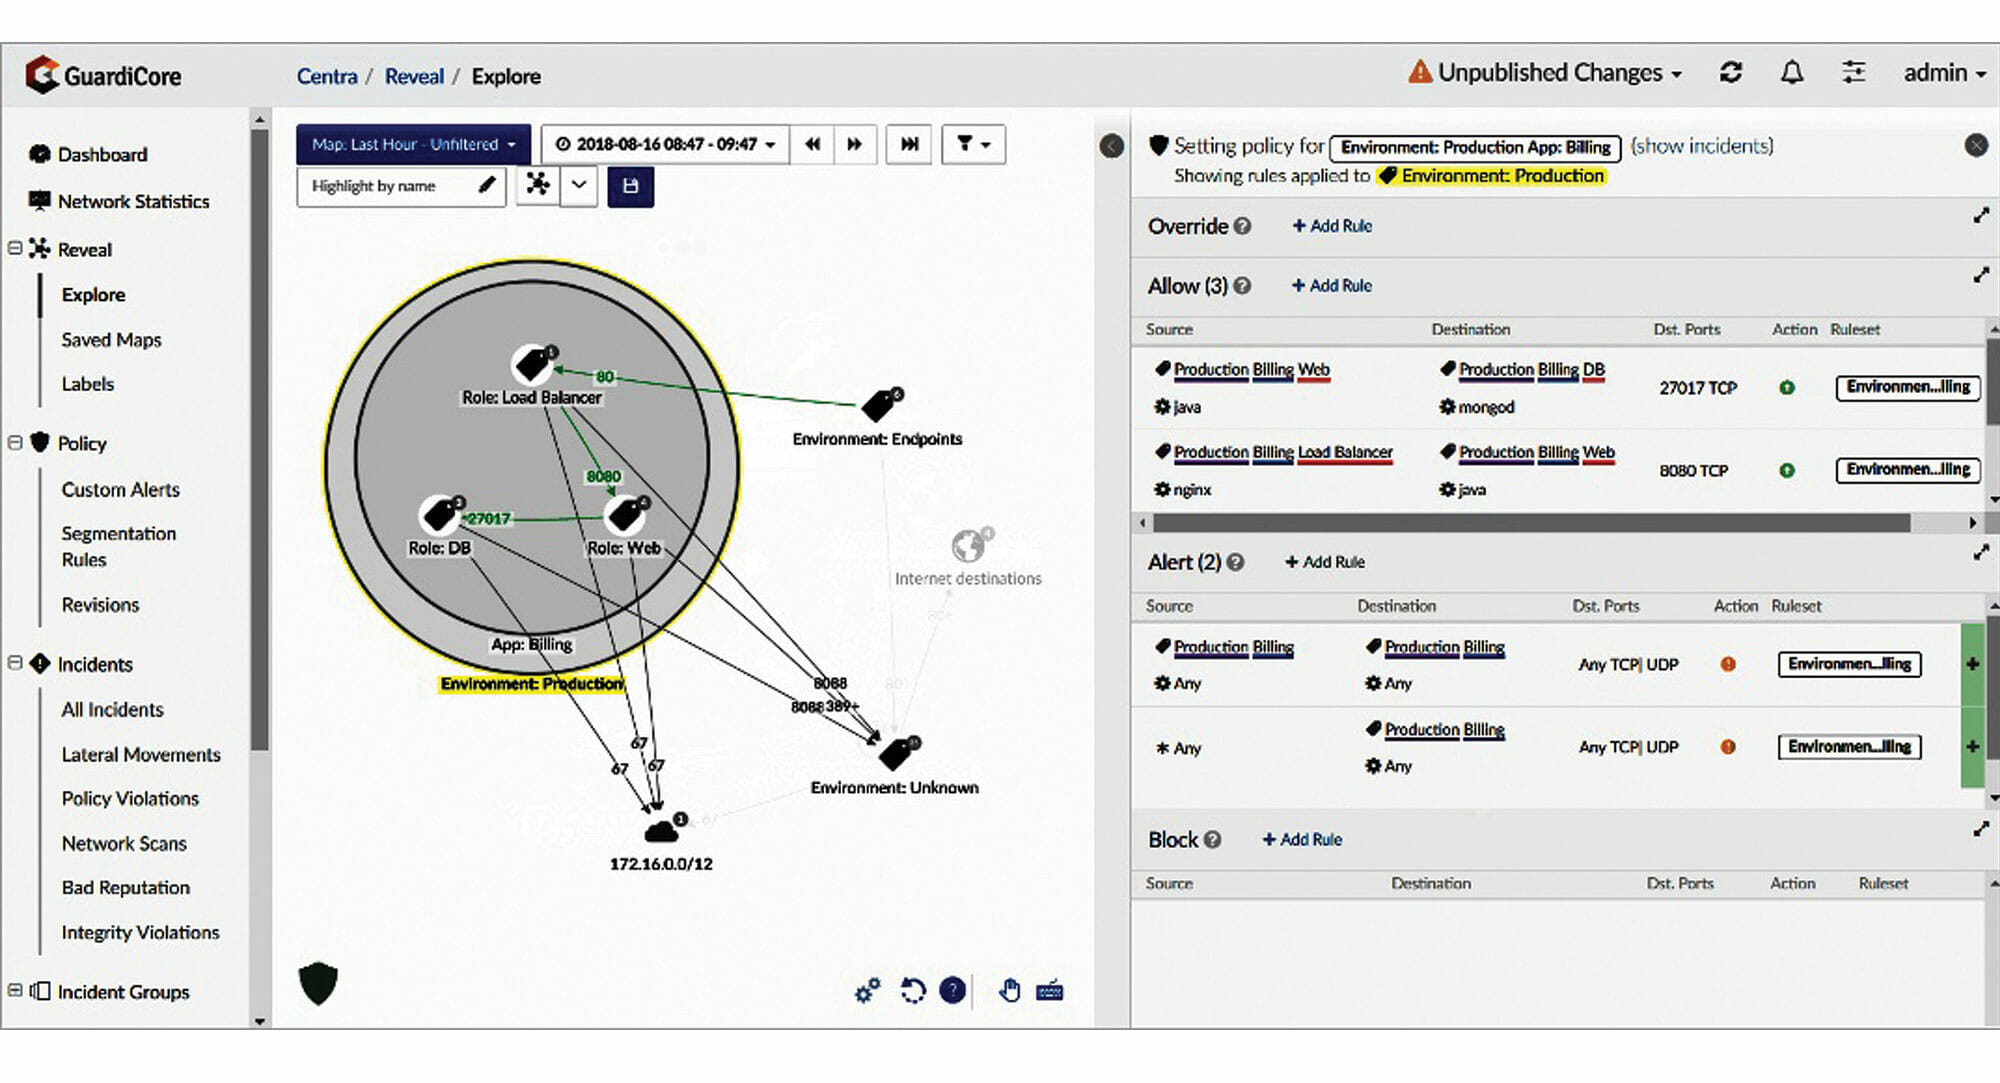The height and width of the screenshot is (1083, 2000).
Task: Open the filter funnel dropdown
Action: point(973,144)
